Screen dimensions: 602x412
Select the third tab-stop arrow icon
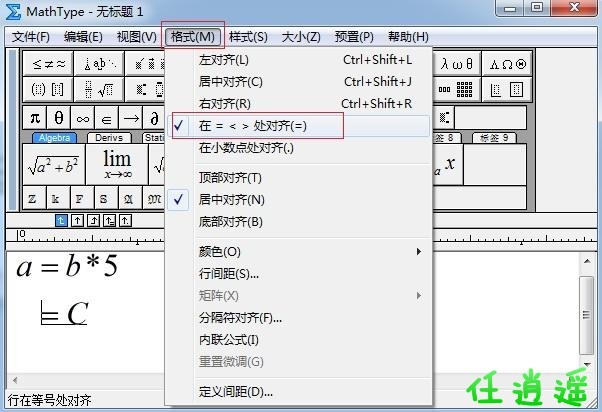coord(94,221)
